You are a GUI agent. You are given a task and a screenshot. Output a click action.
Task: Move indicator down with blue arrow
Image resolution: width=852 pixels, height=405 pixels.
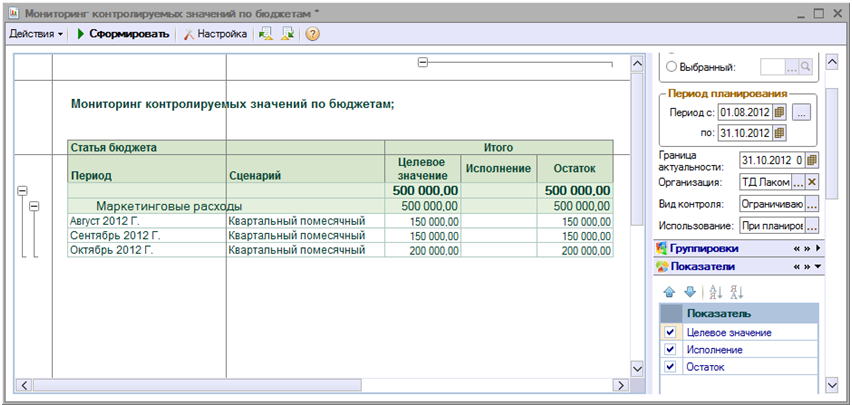tap(689, 292)
